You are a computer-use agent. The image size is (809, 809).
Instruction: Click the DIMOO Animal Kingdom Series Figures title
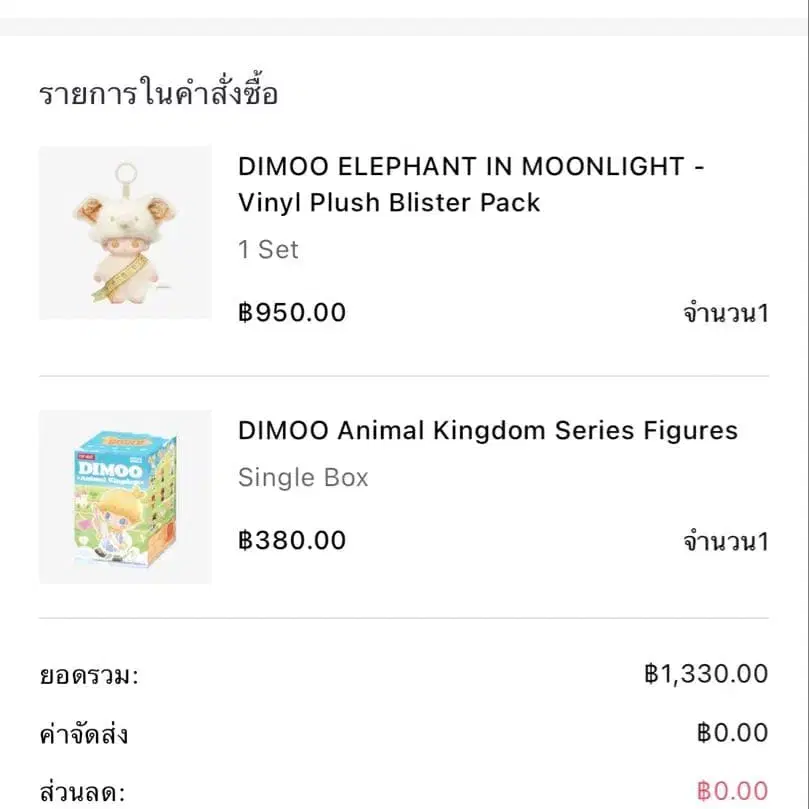tap(487, 430)
